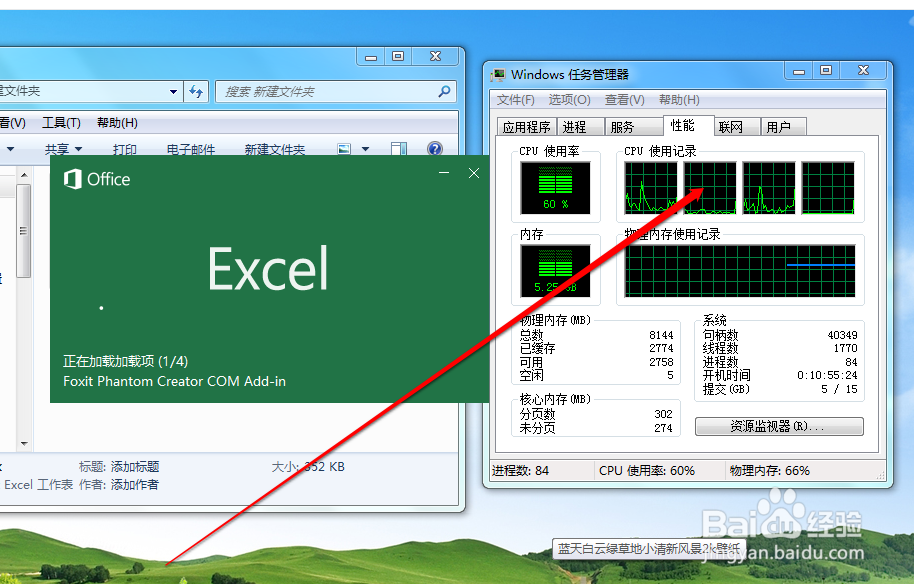Click the third CPU history graph

768,188
